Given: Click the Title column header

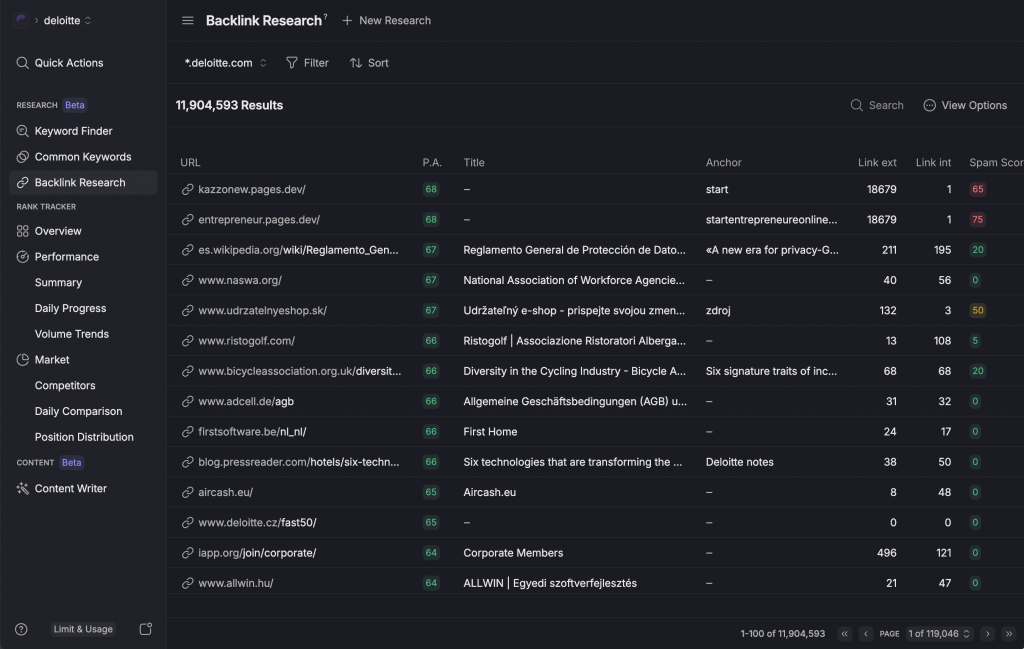Looking at the screenshot, I should pyautogui.click(x=474, y=163).
